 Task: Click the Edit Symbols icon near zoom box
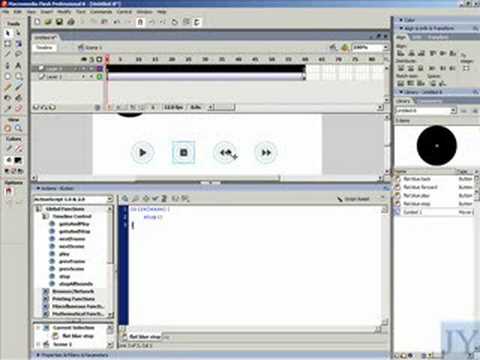[x=345, y=48]
